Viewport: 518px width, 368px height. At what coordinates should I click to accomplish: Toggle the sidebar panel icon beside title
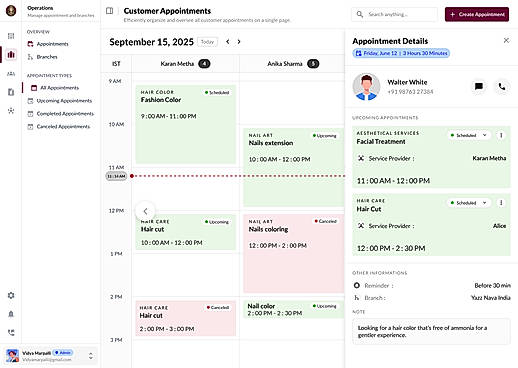109,11
